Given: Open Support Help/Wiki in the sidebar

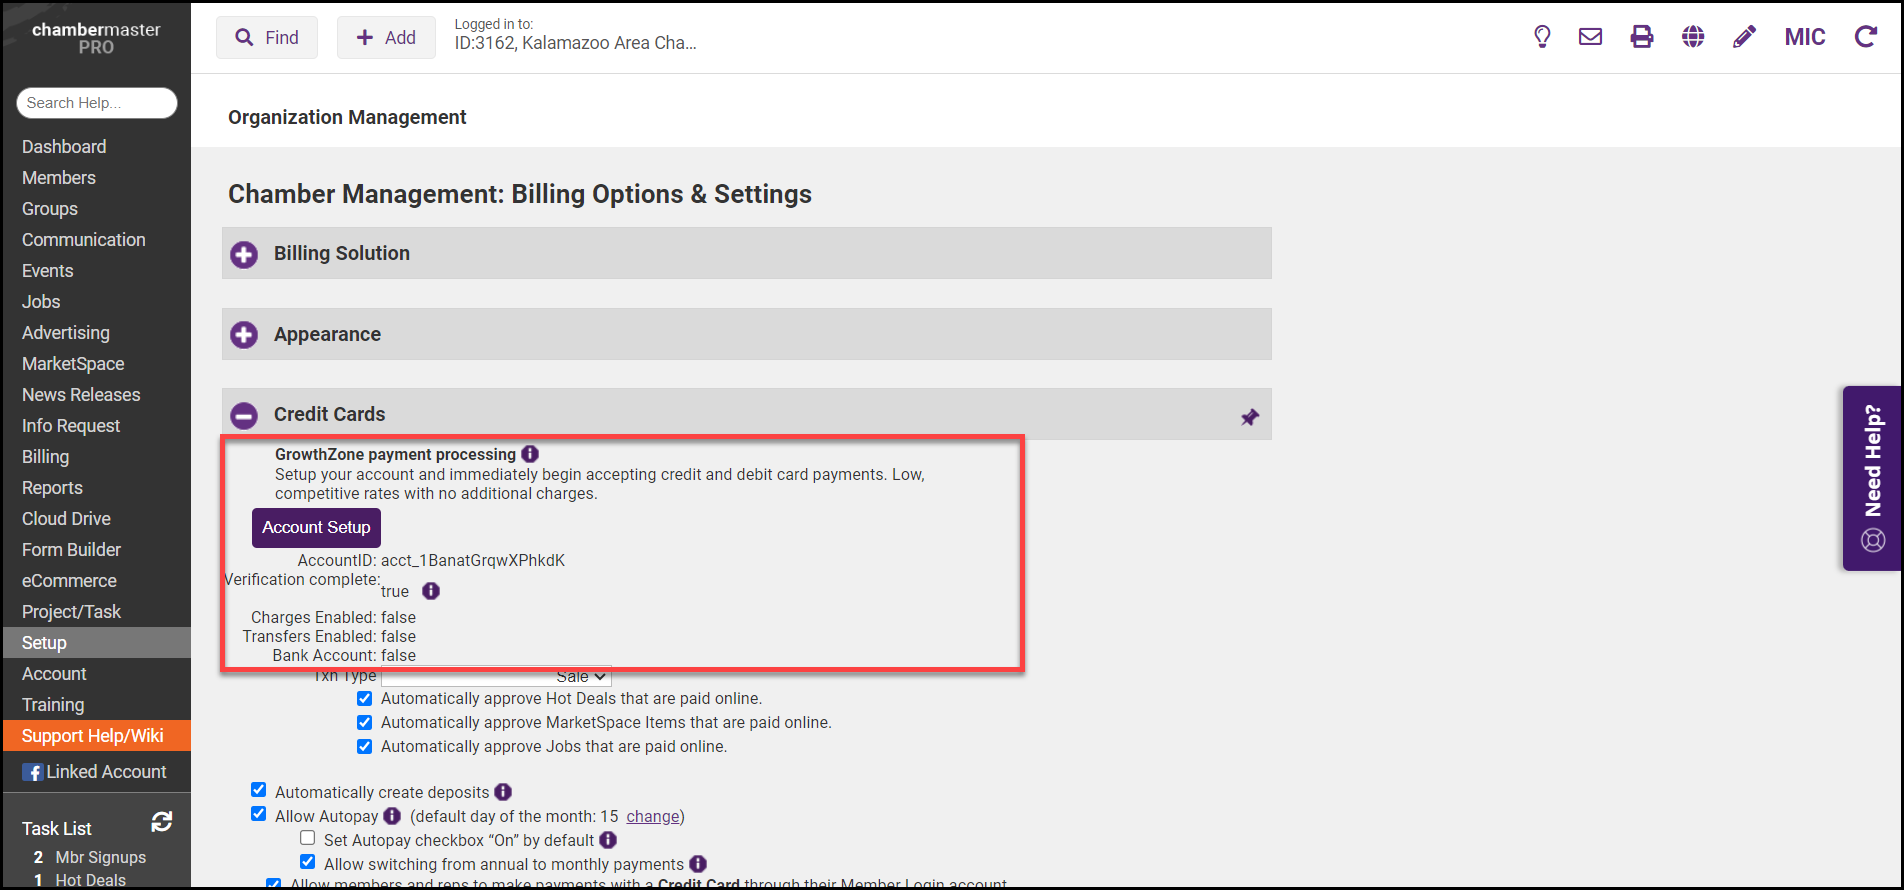Looking at the screenshot, I should pos(97,736).
